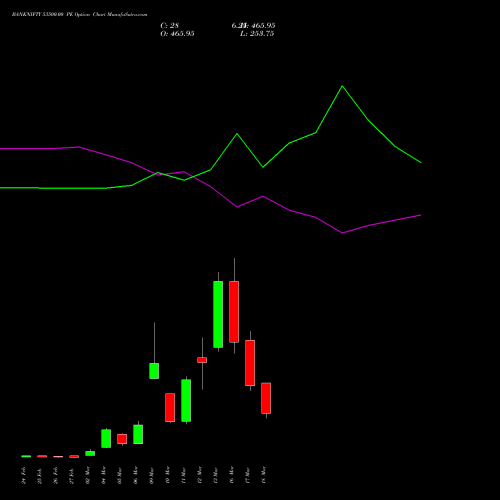The image size is (500, 500).
Task: Select the green candle above 04 Mar
Action: (x=106, y=438)
